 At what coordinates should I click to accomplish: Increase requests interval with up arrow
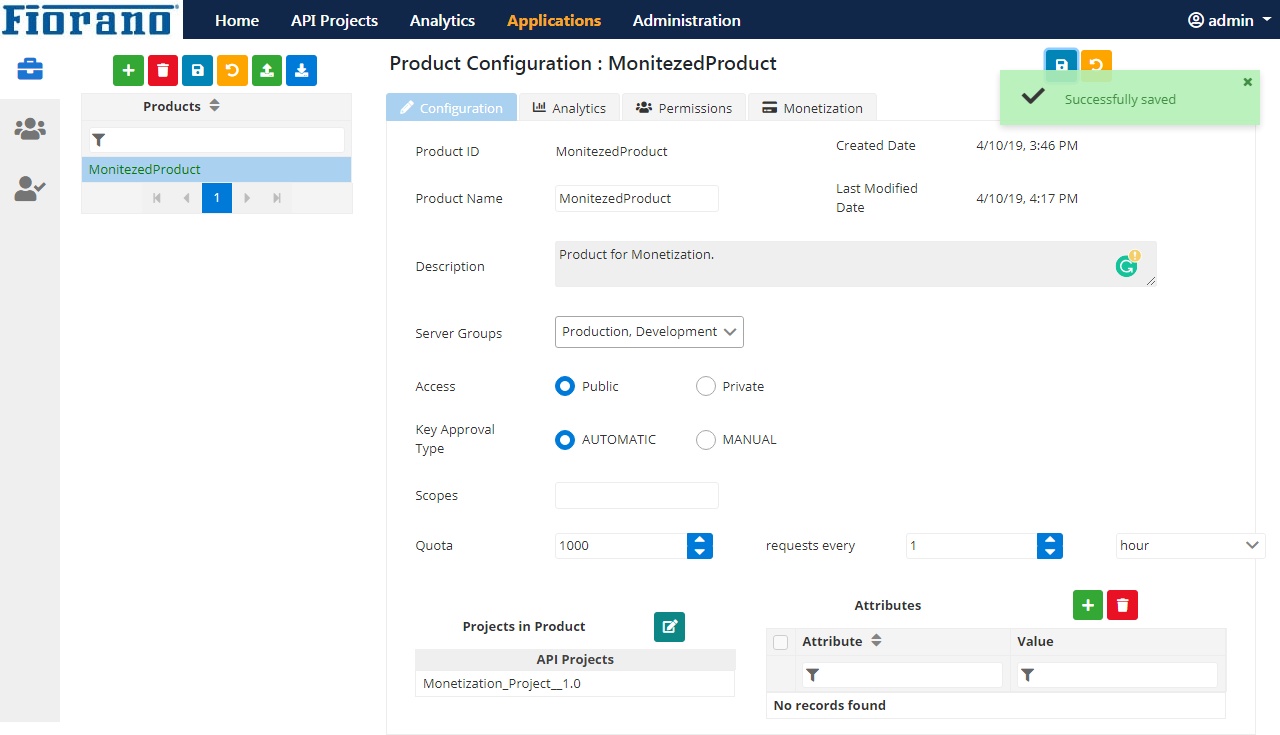pyautogui.click(x=1050, y=540)
